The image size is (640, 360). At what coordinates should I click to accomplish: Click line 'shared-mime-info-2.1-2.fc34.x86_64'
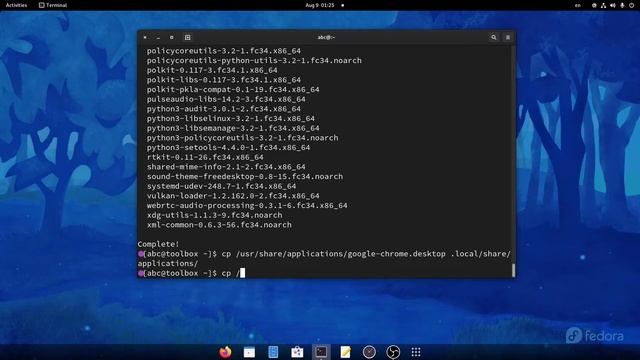coord(226,167)
